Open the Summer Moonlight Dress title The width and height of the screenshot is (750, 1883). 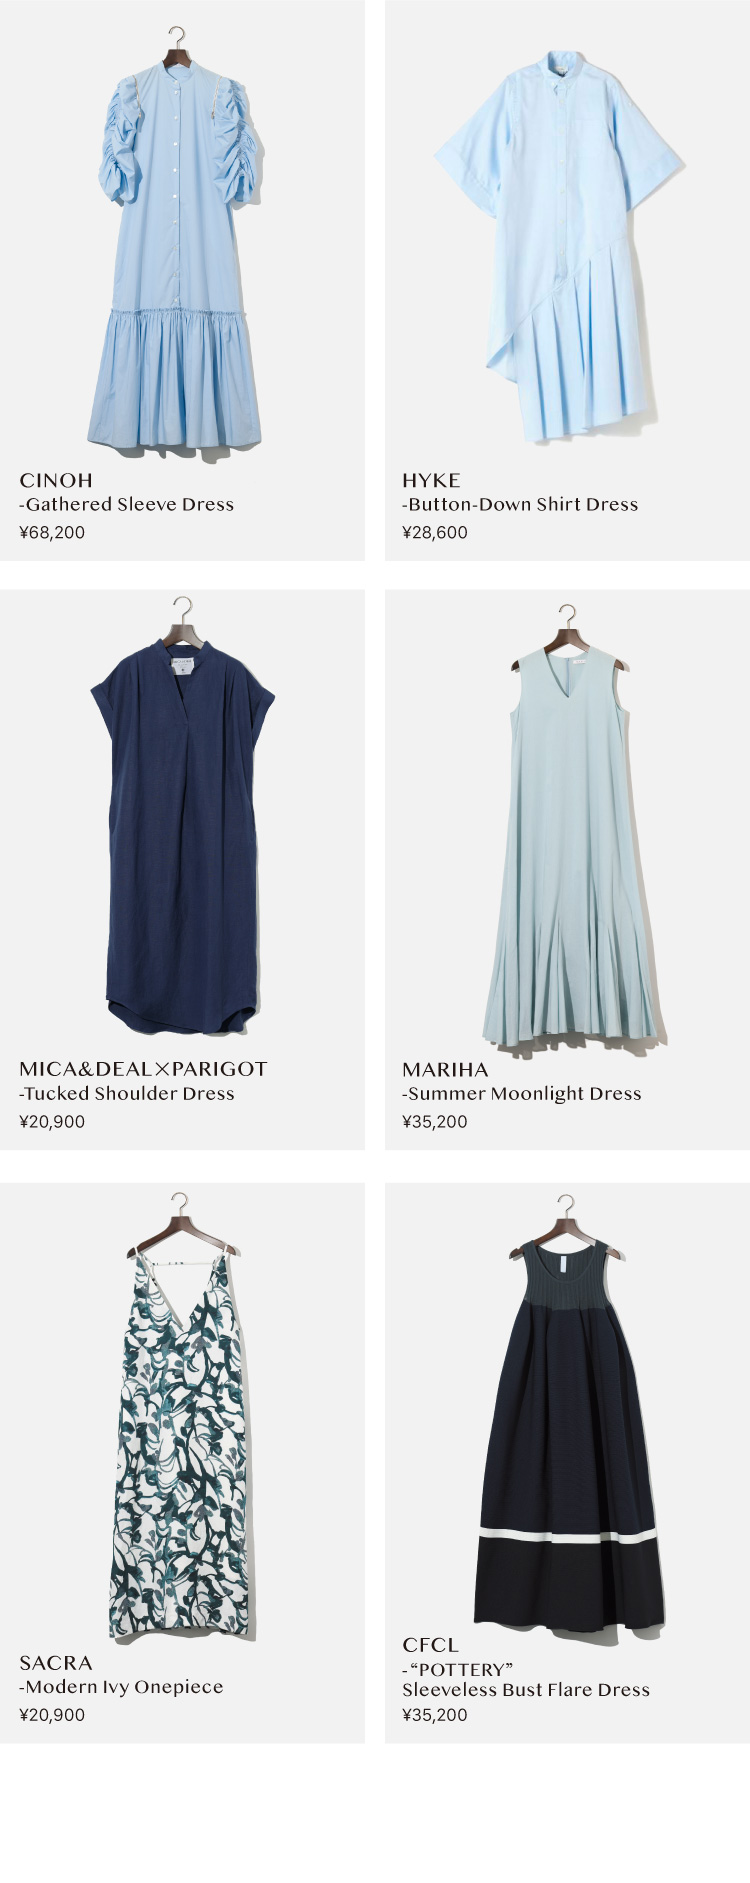click(x=522, y=1094)
